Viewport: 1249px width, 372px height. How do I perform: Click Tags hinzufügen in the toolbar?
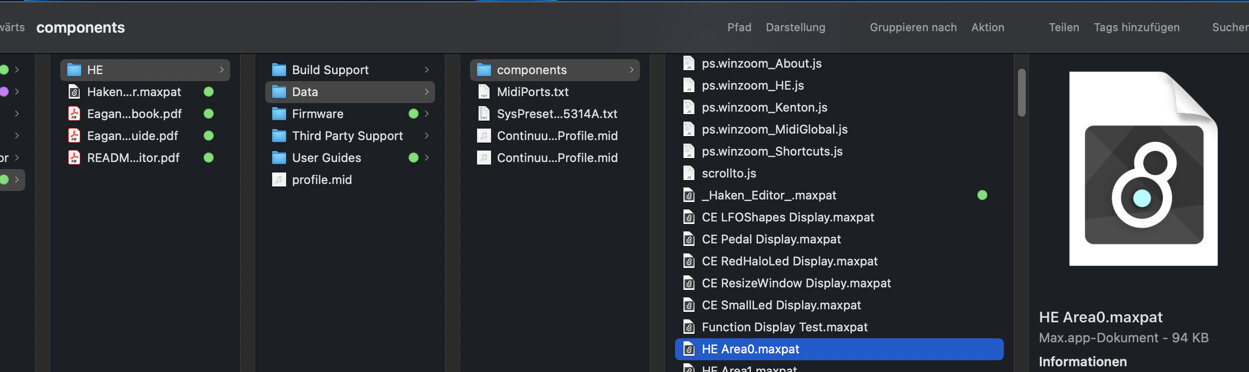click(x=1137, y=28)
